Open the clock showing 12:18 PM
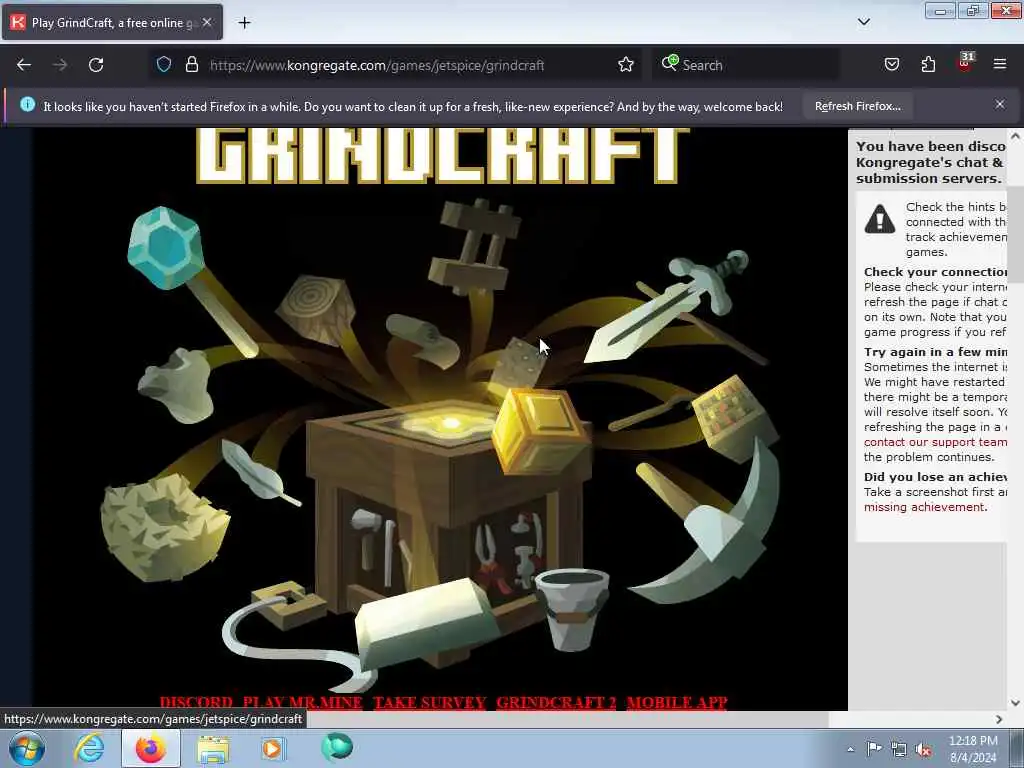 (x=973, y=749)
